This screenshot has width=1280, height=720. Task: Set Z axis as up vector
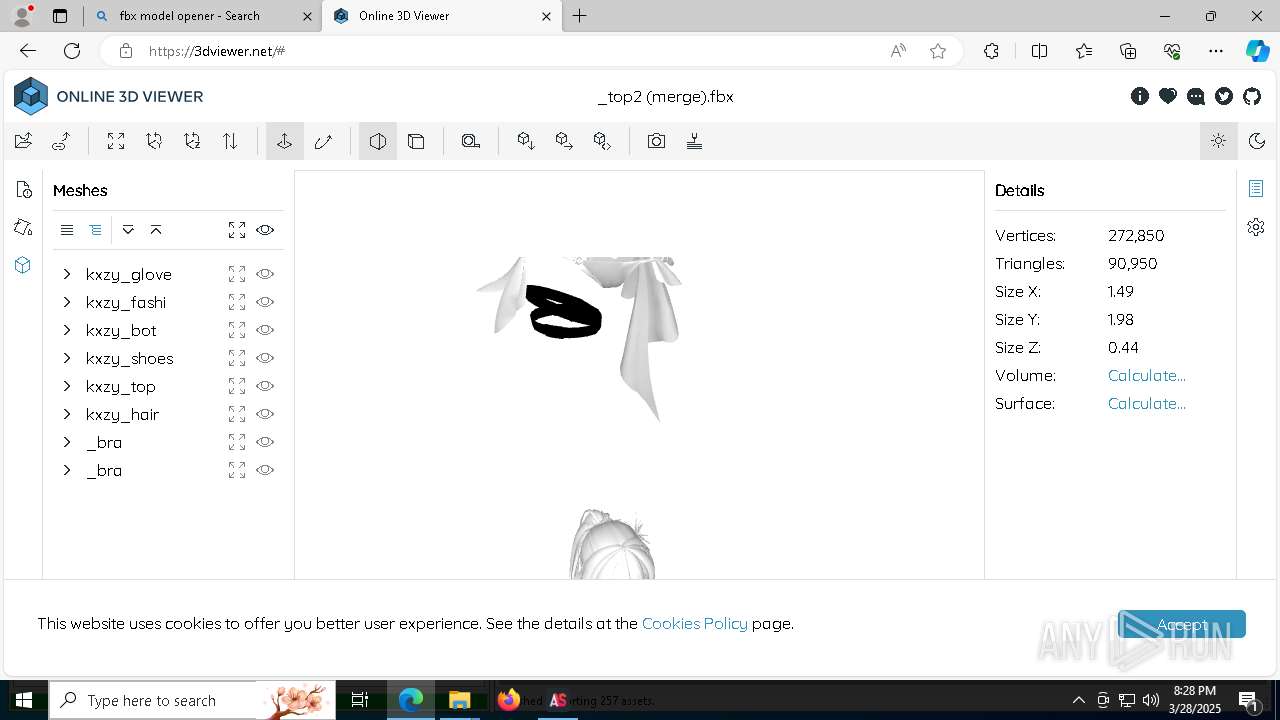click(192, 141)
